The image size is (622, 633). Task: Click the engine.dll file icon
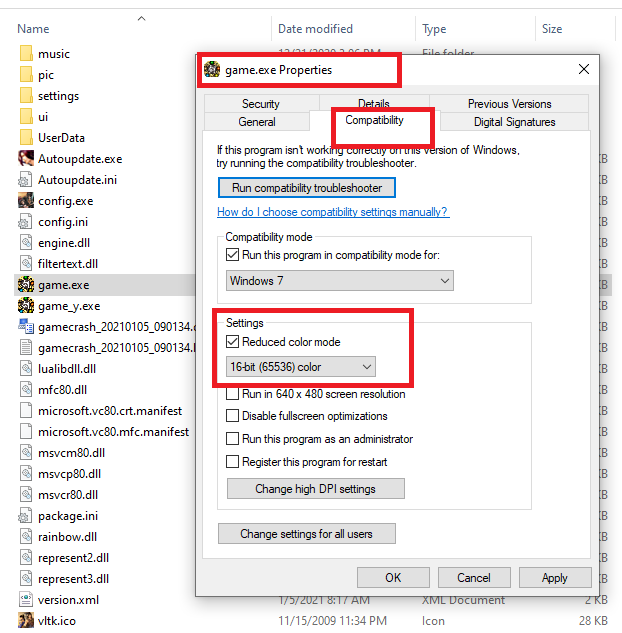(x=27, y=243)
